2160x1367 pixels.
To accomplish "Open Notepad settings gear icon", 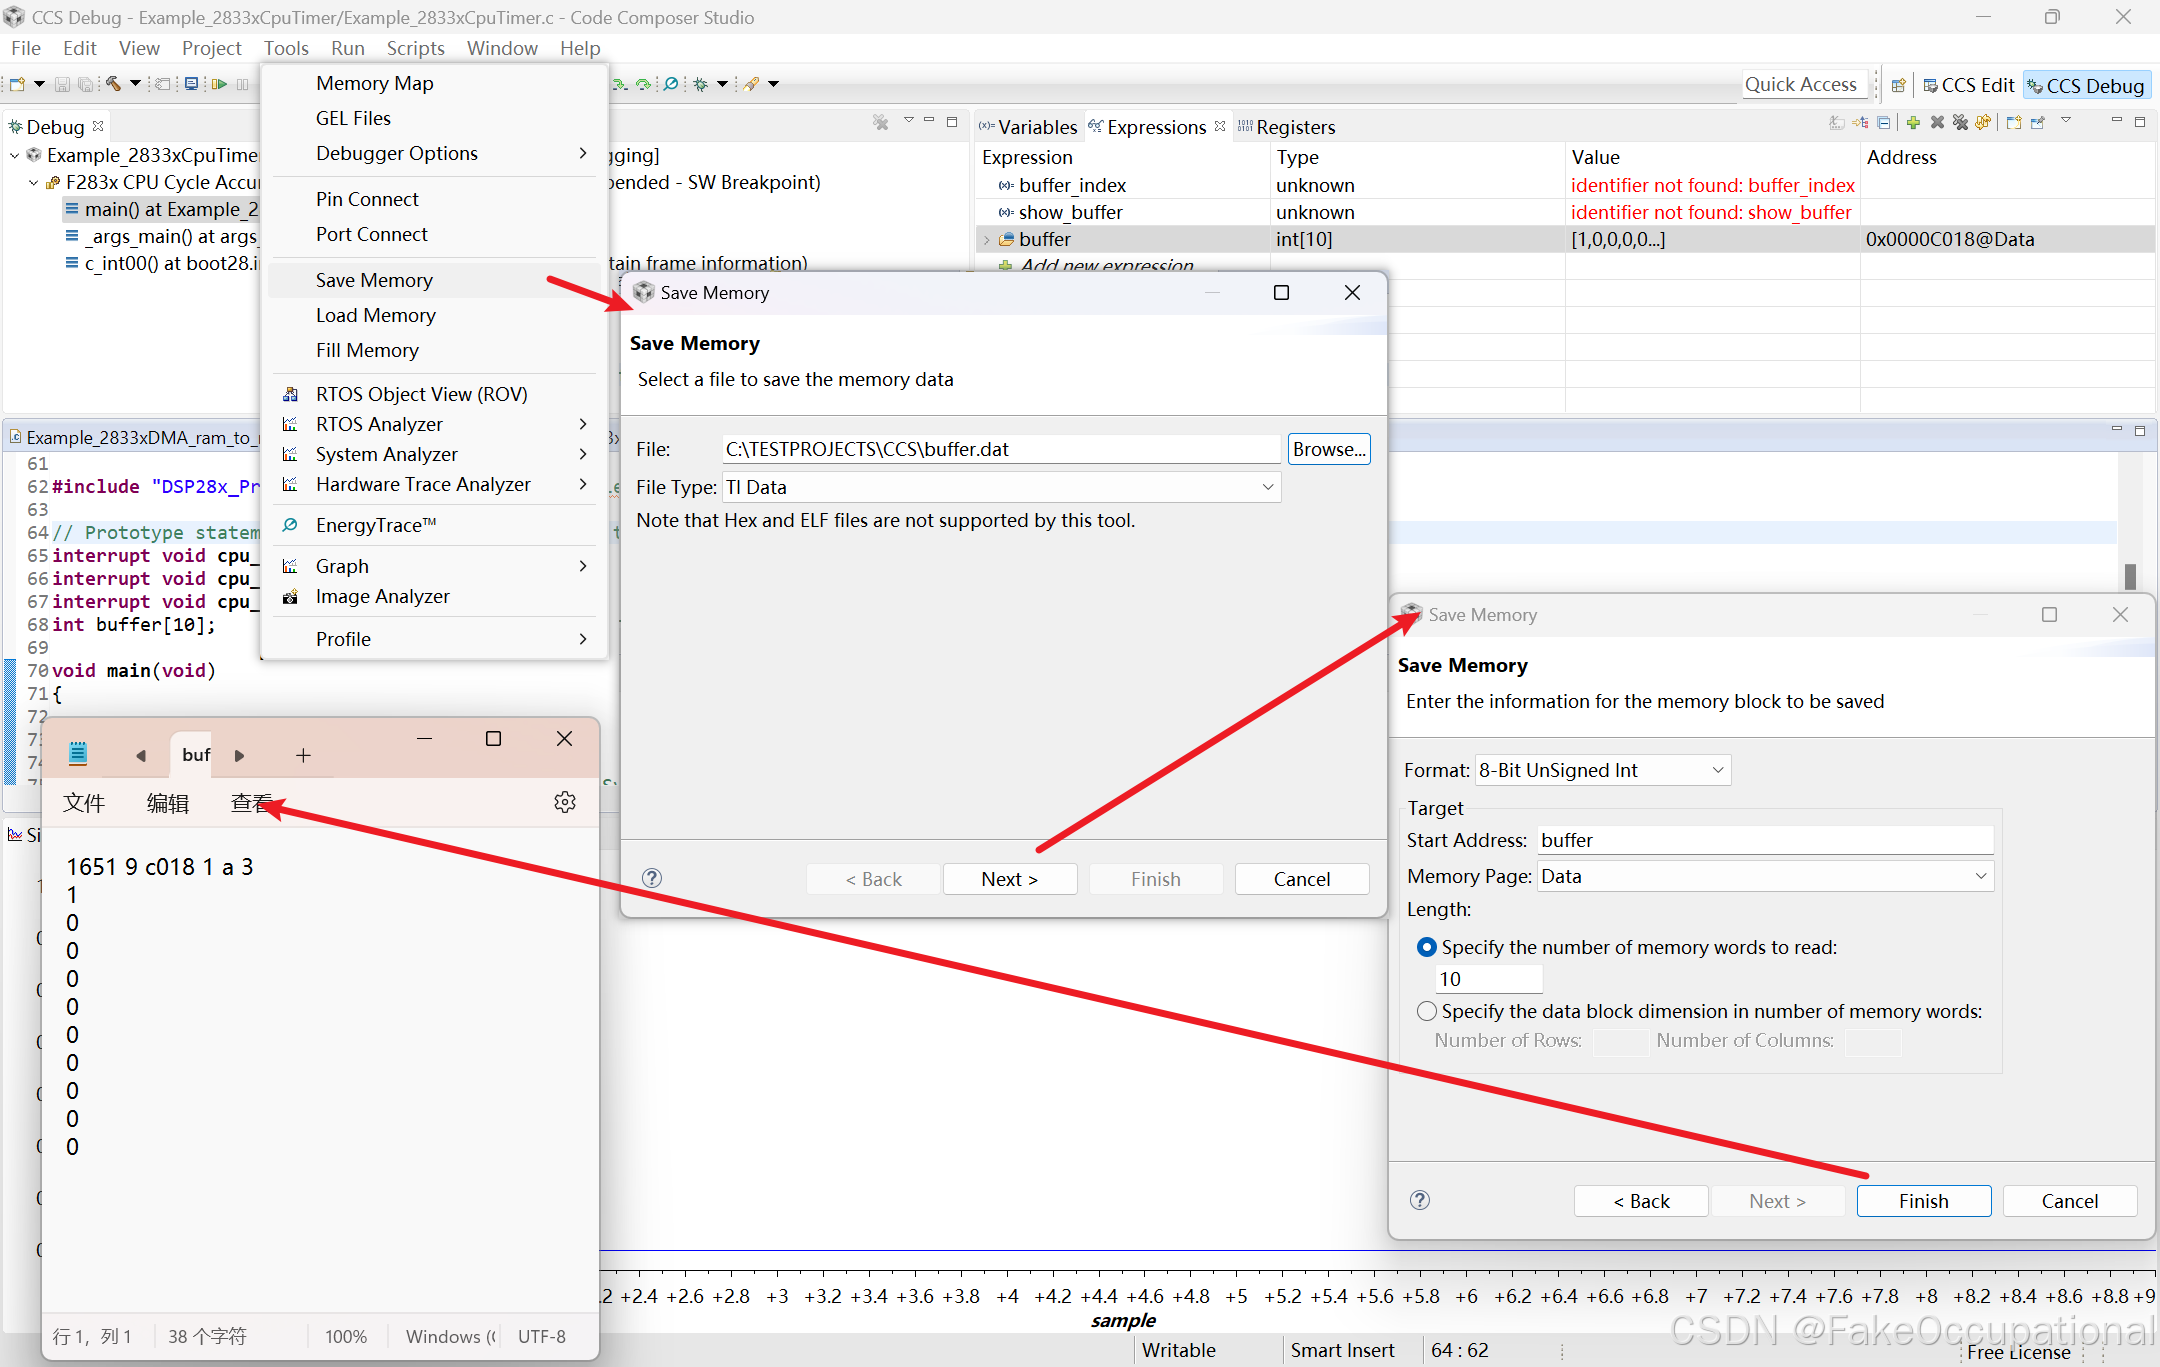I will [x=565, y=802].
